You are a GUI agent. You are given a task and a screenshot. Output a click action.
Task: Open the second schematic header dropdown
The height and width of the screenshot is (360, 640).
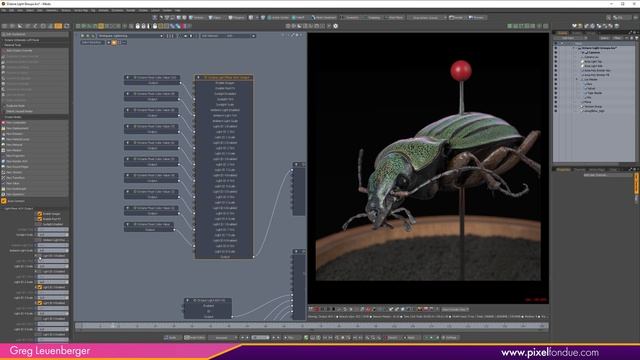coord(228,36)
